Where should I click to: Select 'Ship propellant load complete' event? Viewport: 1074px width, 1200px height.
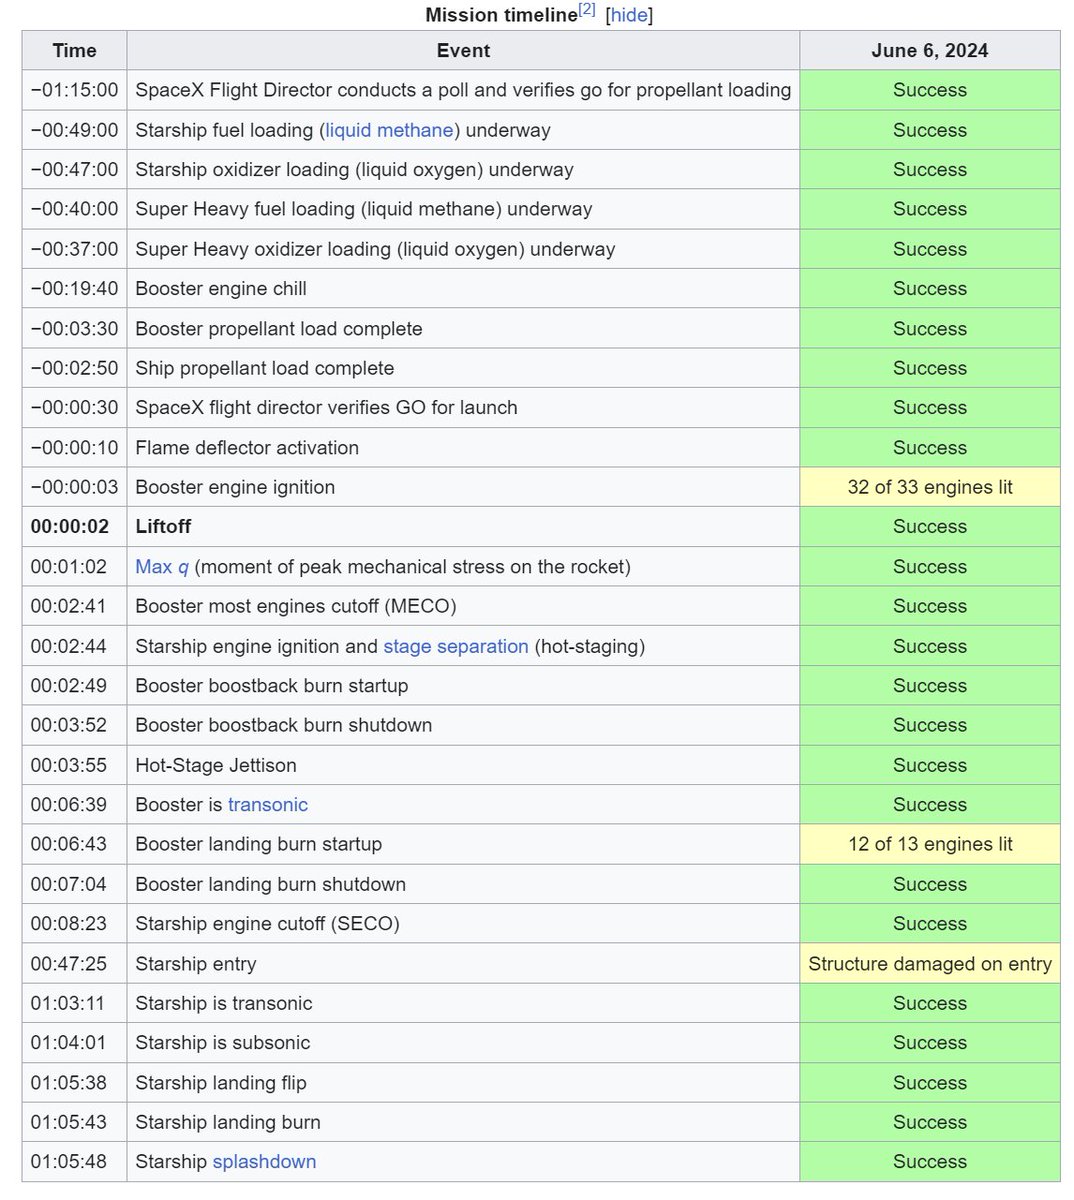coord(265,368)
